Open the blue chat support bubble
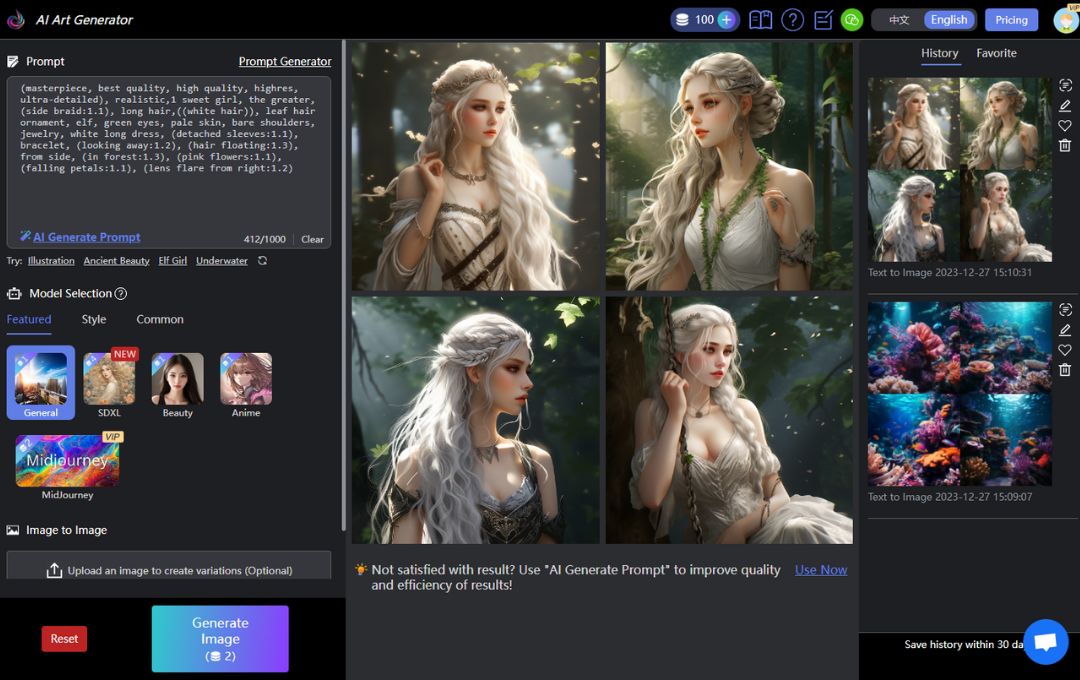Screen dimensions: 1080x680 pyautogui.click(x=1046, y=642)
